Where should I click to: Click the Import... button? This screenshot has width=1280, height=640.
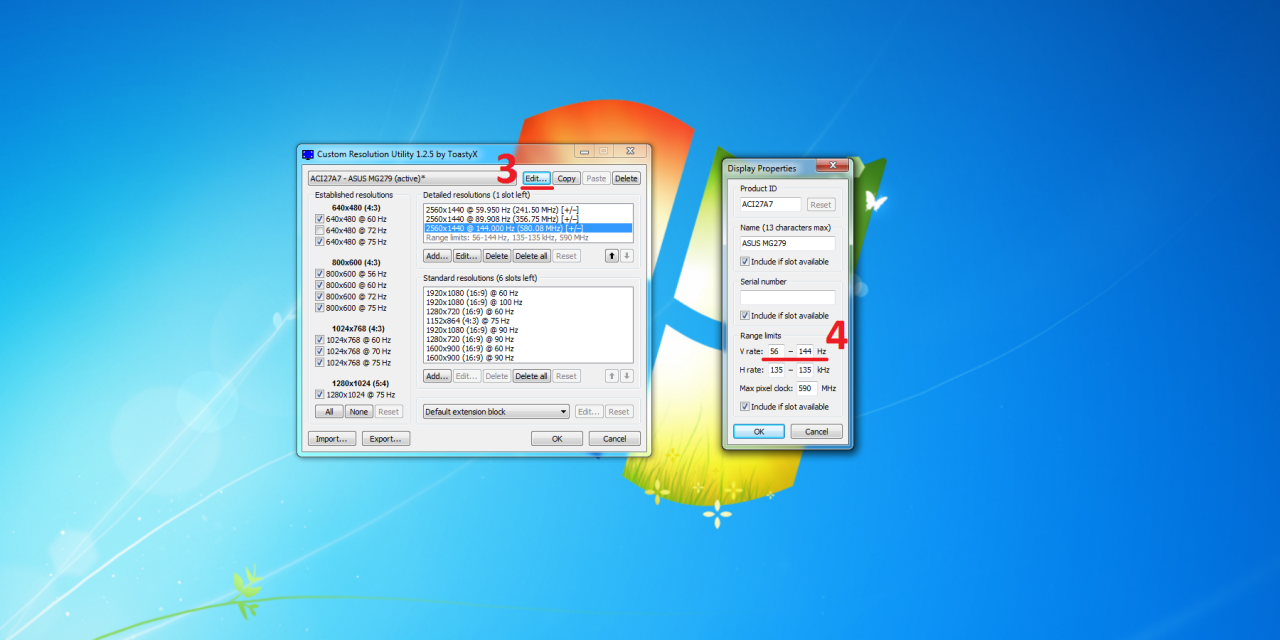[x=332, y=439]
